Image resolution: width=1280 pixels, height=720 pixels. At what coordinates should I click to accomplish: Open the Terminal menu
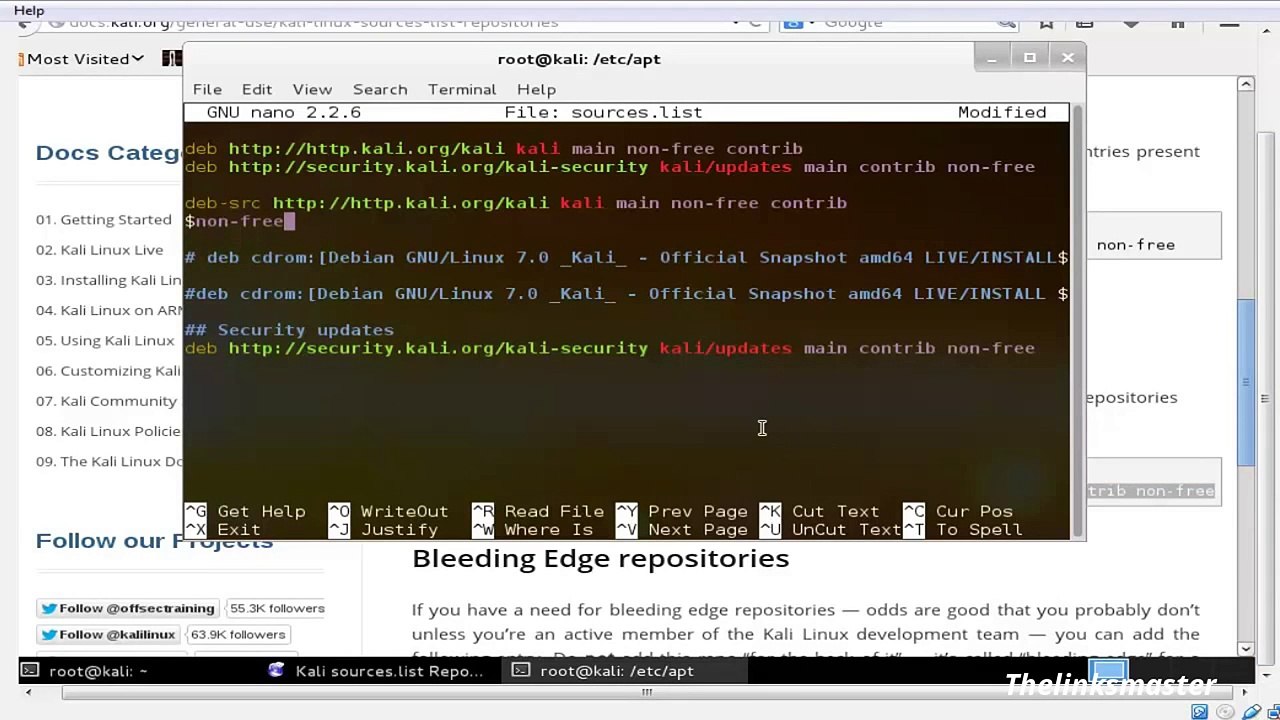462,89
